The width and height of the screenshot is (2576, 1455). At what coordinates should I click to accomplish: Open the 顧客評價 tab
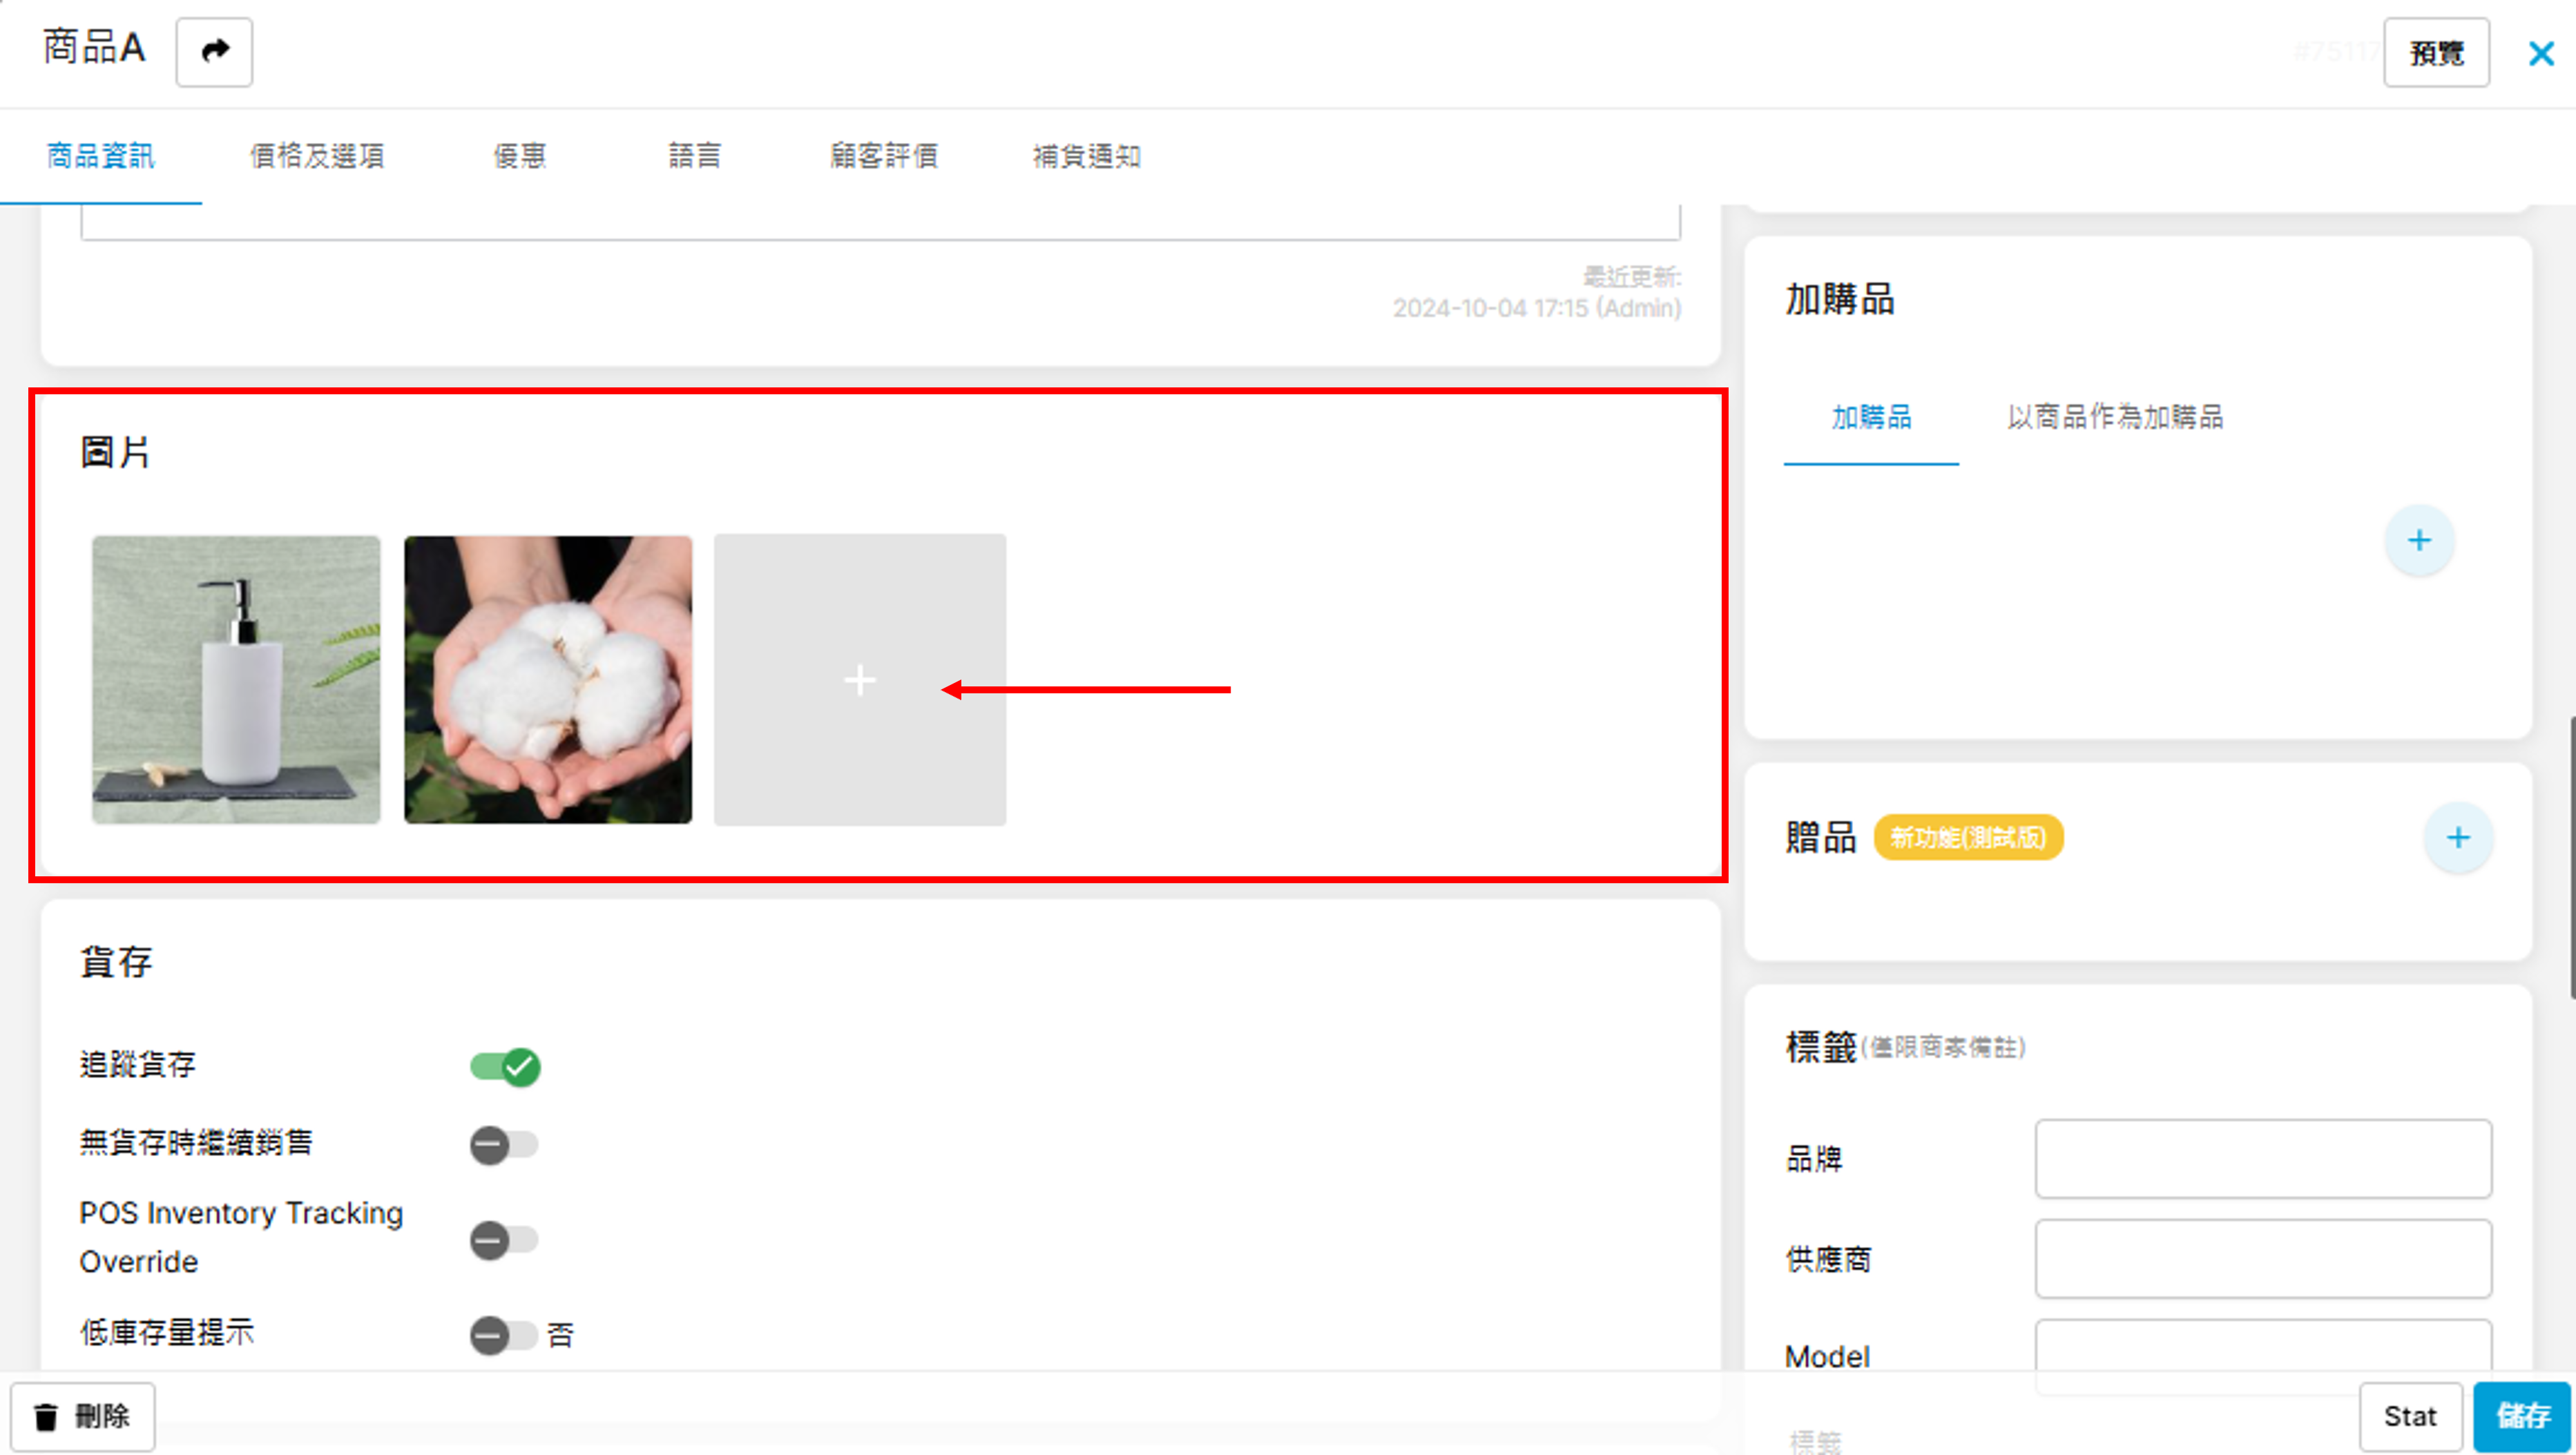tap(883, 156)
